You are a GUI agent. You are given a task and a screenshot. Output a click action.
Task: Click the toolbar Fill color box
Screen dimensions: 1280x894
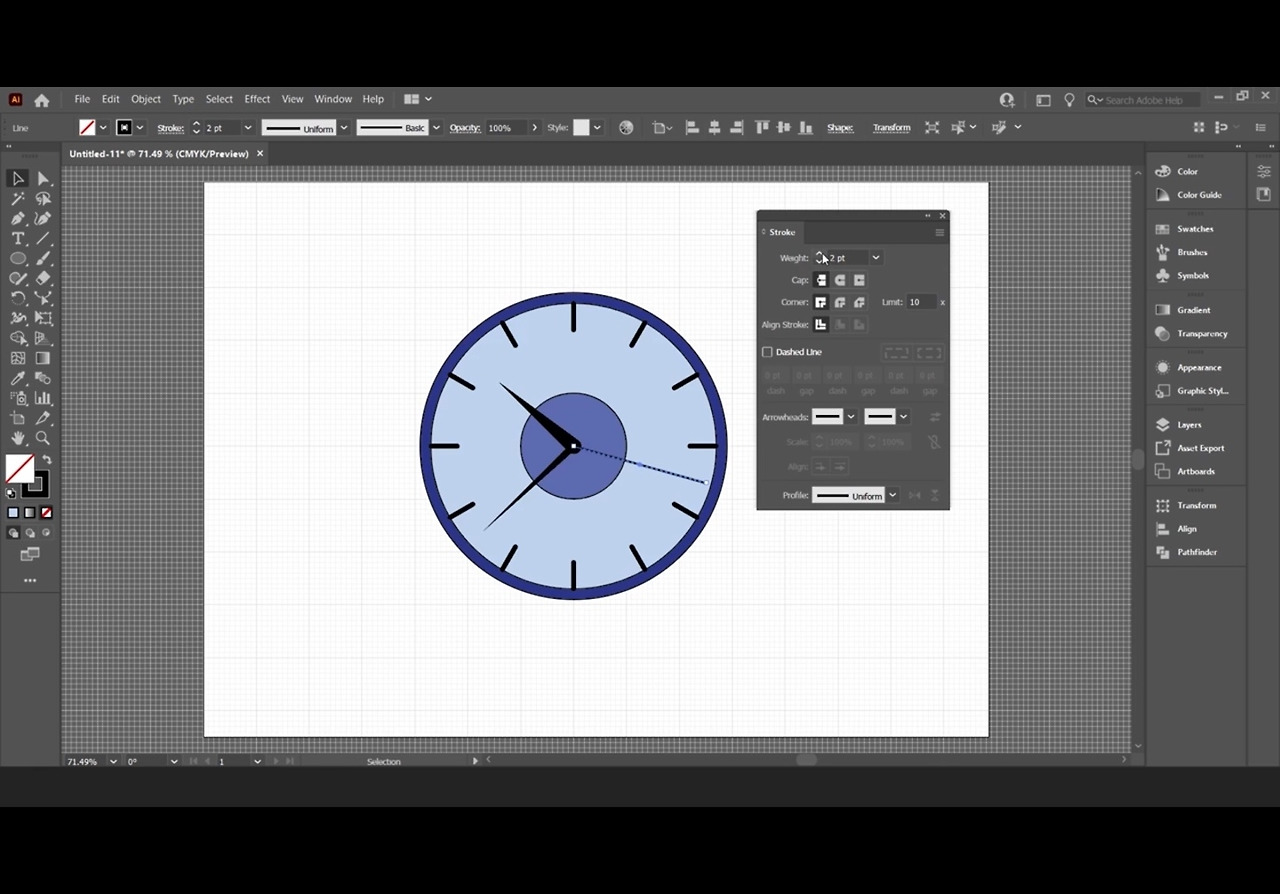tap(19, 468)
